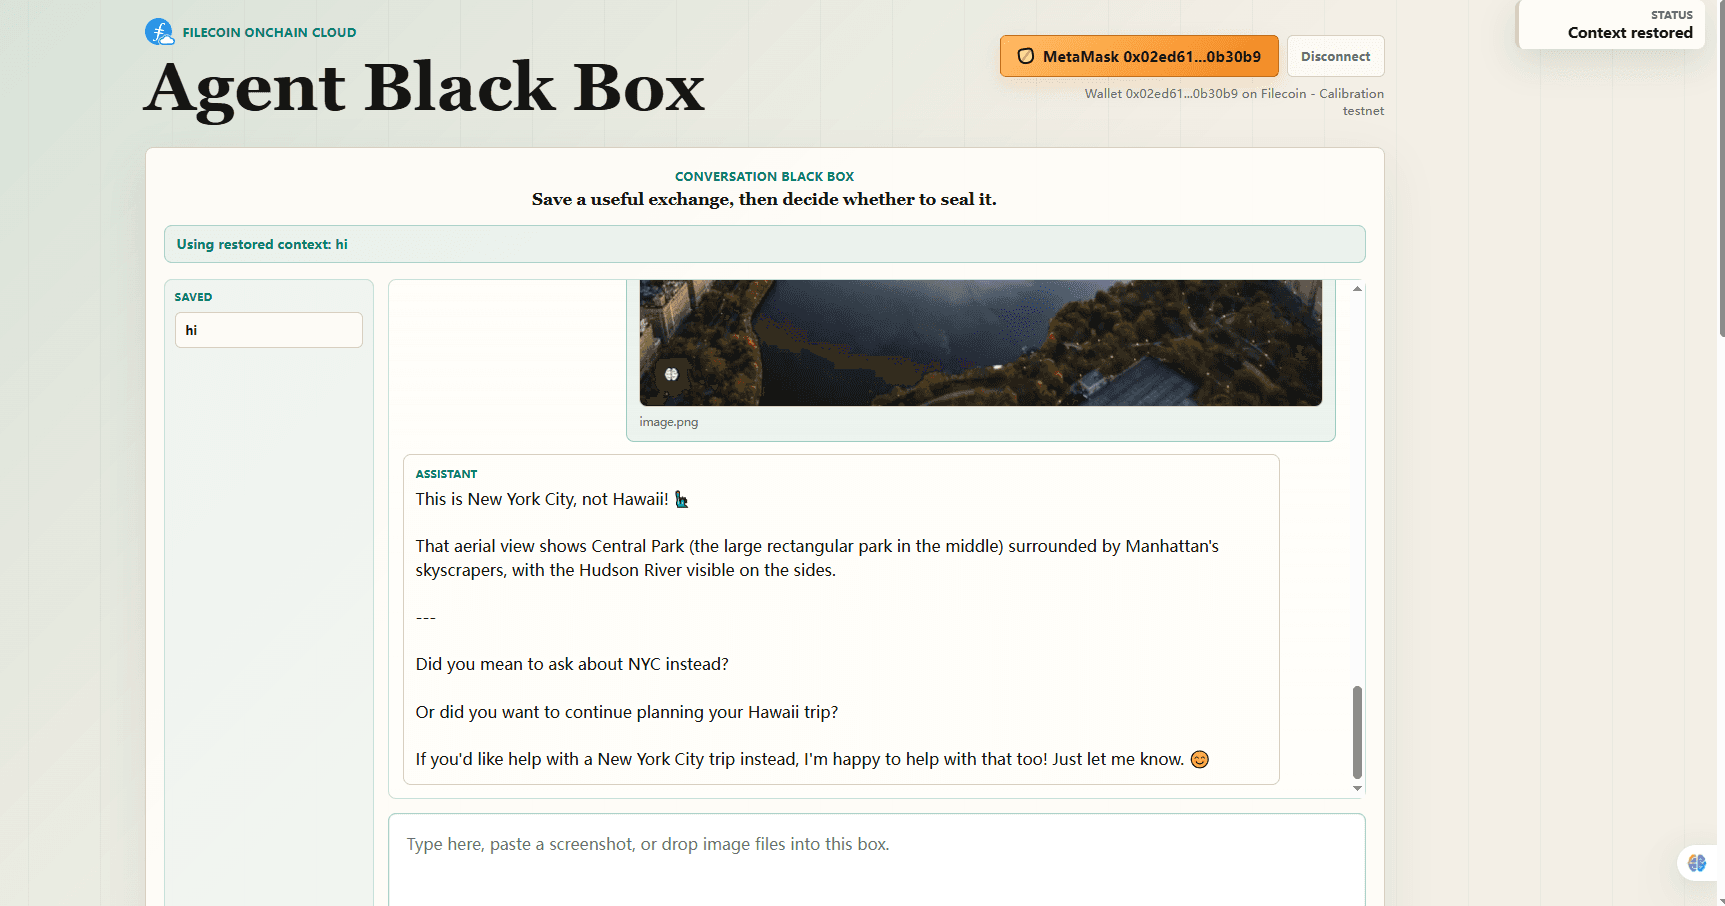Click text 'This is New York City, not Hawaii!'
This screenshot has height=906, width=1725.
(542, 499)
